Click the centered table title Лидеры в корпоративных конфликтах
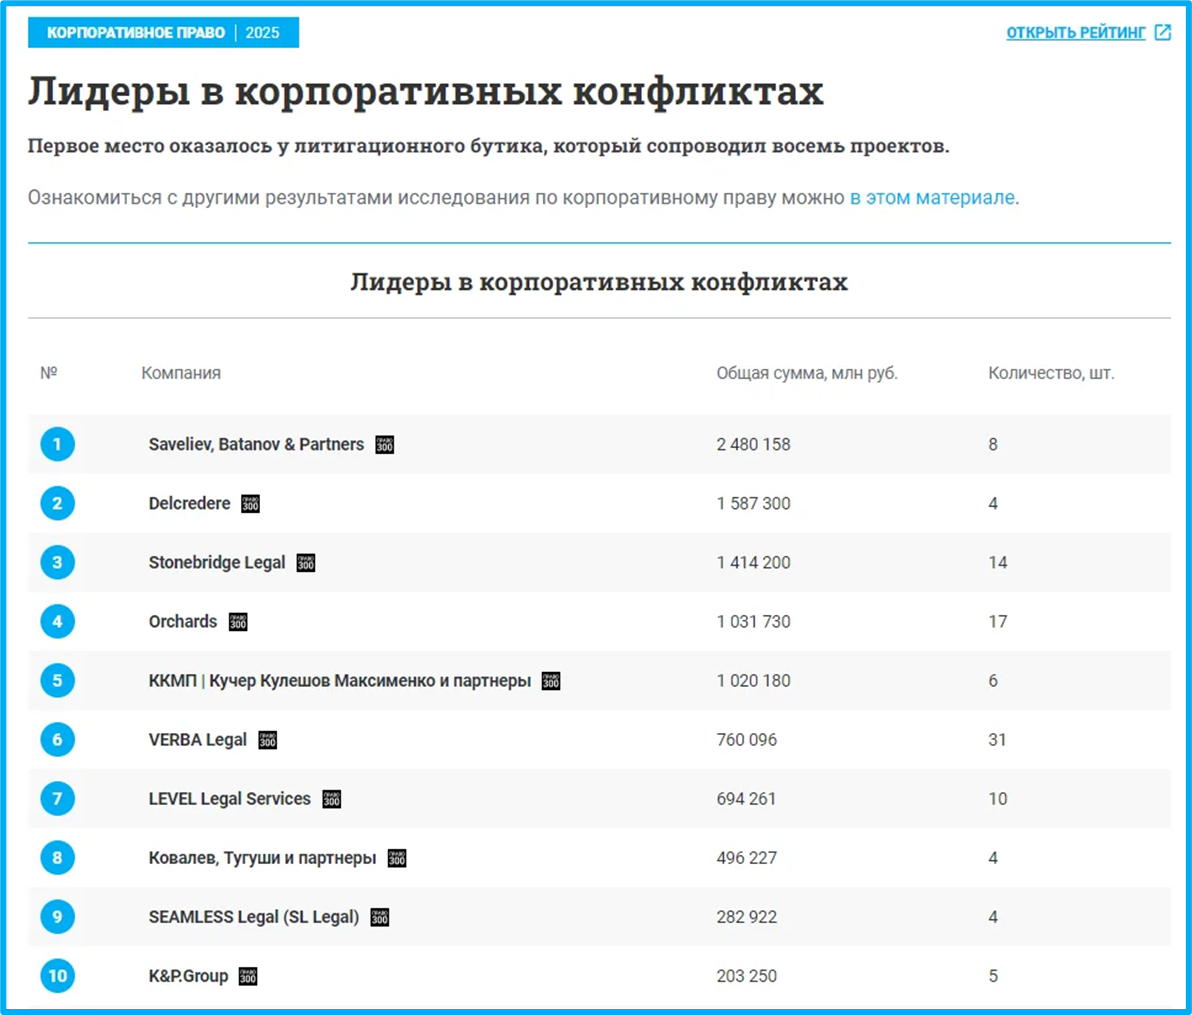The width and height of the screenshot is (1192, 1015). [x=599, y=282]
